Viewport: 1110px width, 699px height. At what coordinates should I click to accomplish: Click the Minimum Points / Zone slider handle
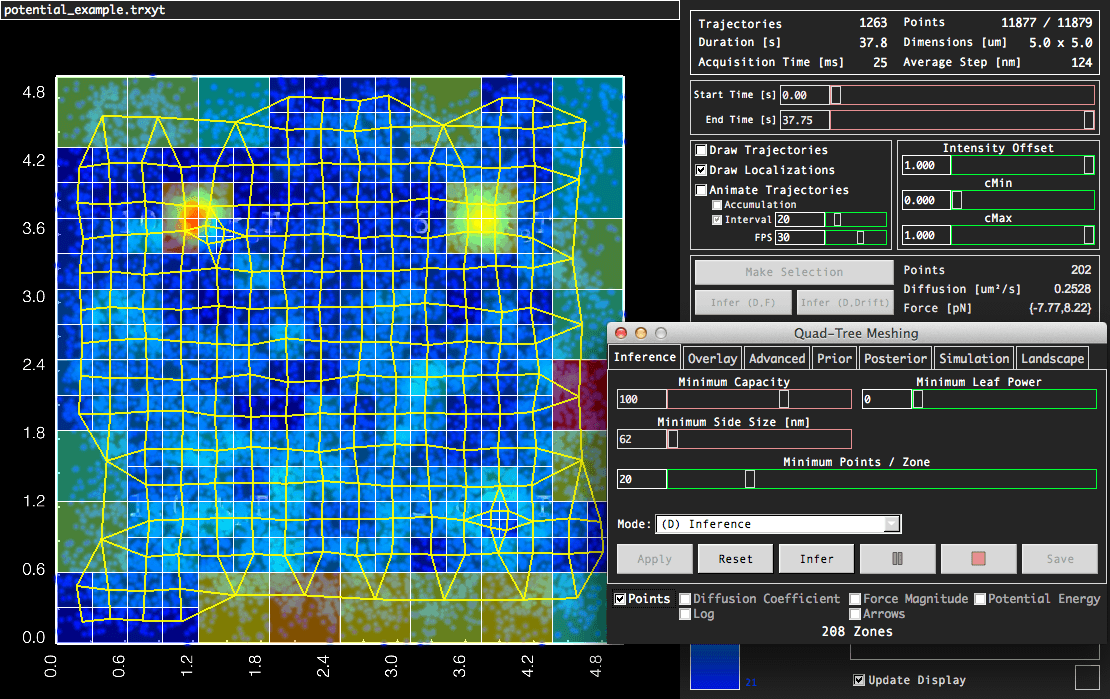pyautogui.click(x=750, y=479)
